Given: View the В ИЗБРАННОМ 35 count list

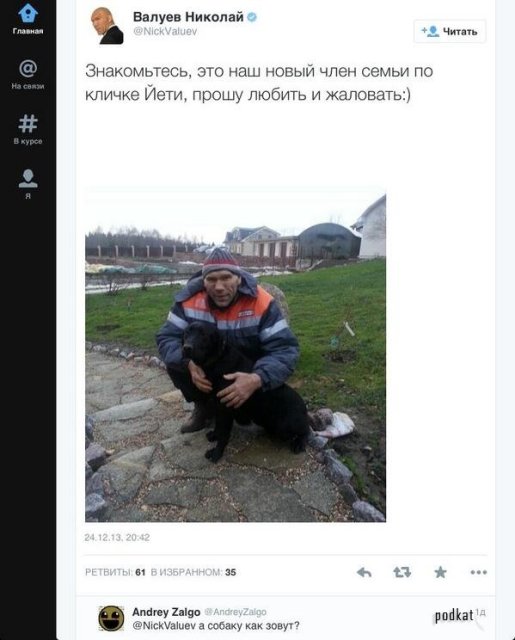Looking at the screenshot, I should pyautogui.click(x=193, y=572).
